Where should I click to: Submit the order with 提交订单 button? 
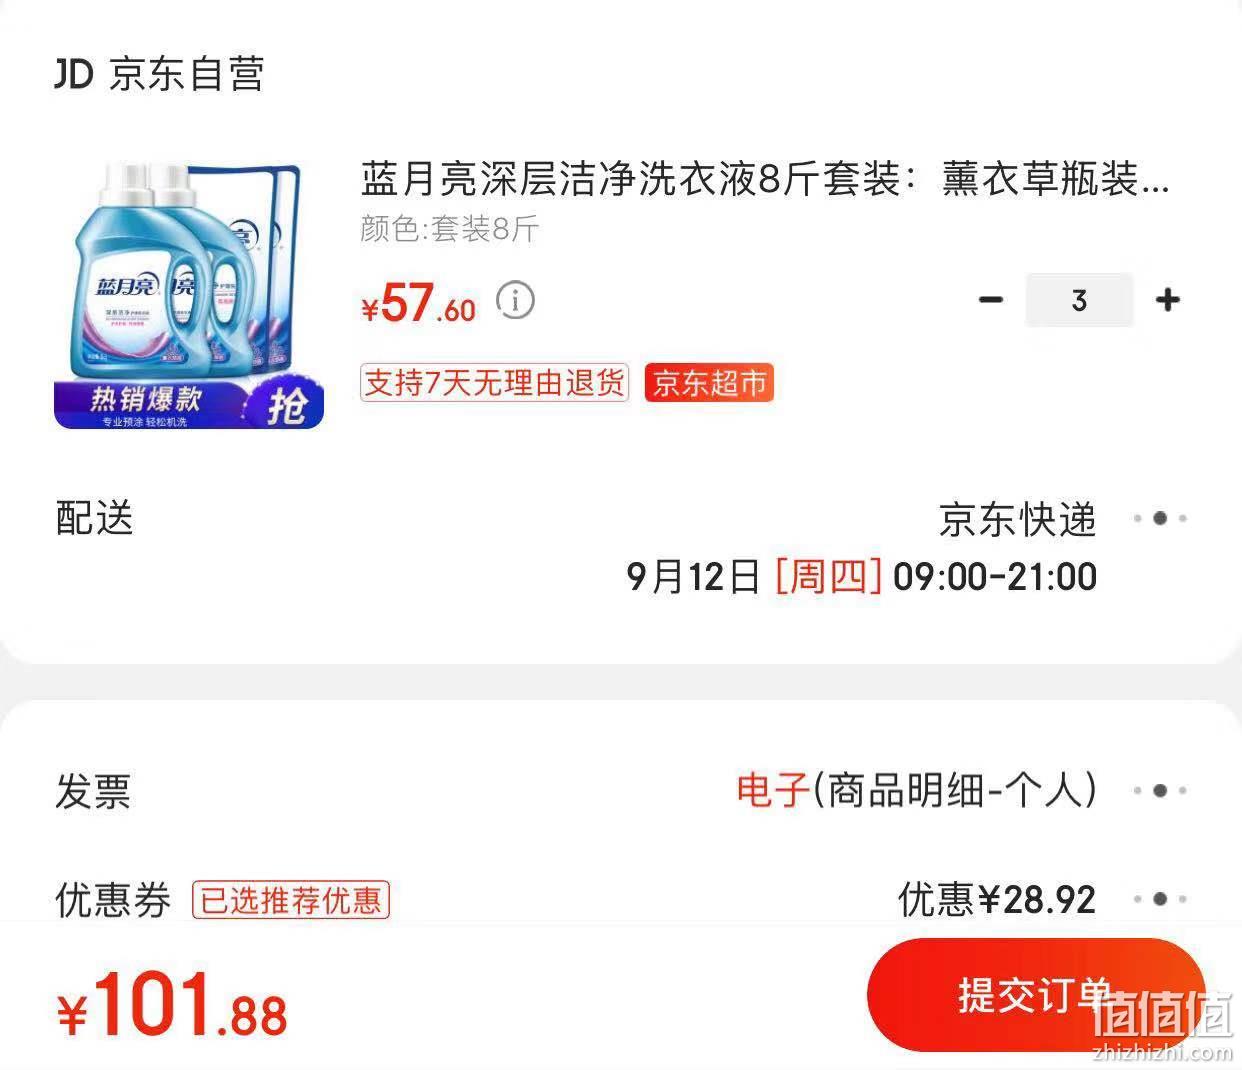pyautogui.click(x=1036, y=995)
